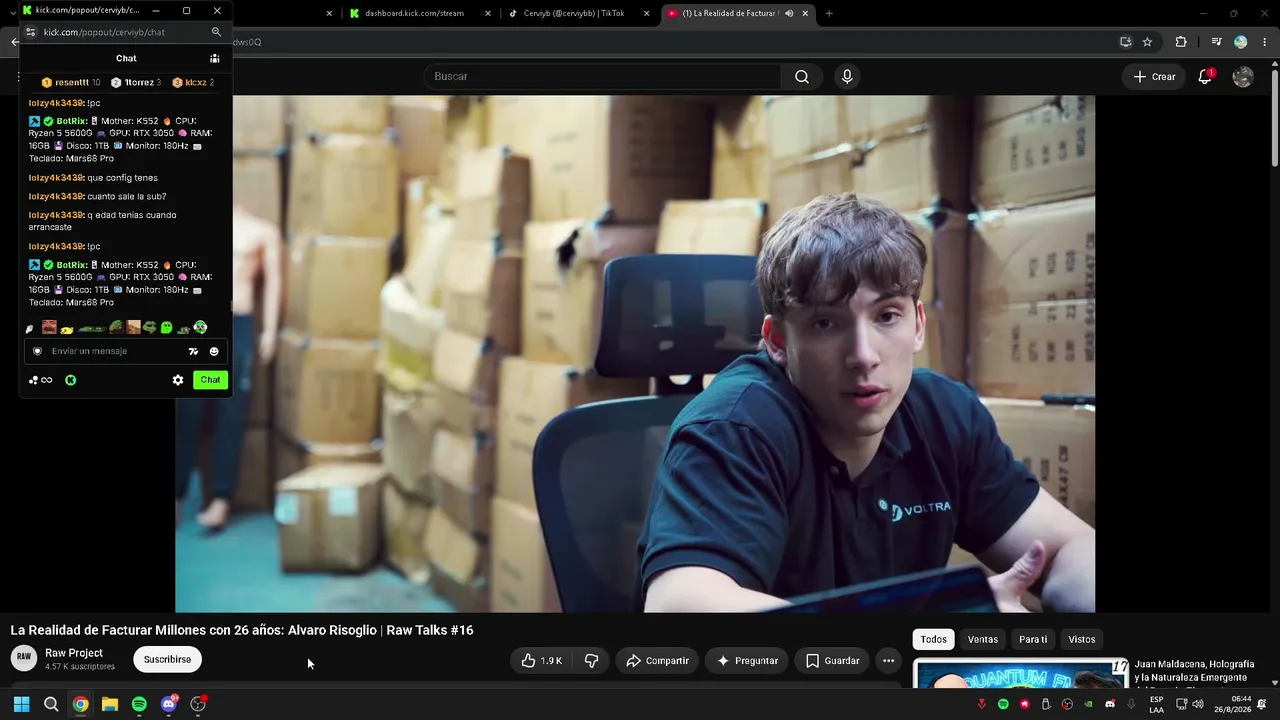The width and height of the screenshot is (1280, 720).
Task: Open viewers list icon in Kick chat header
Action: click(214, 58)
